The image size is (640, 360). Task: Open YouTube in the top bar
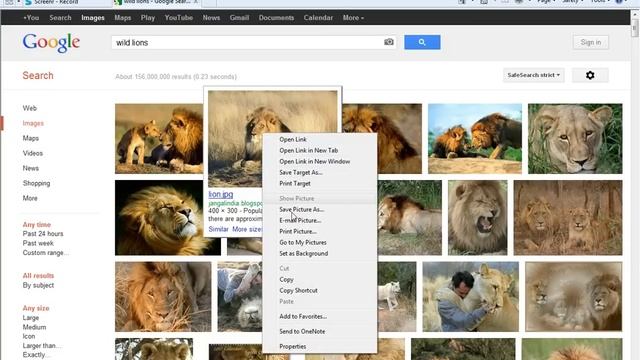(179, 18)
